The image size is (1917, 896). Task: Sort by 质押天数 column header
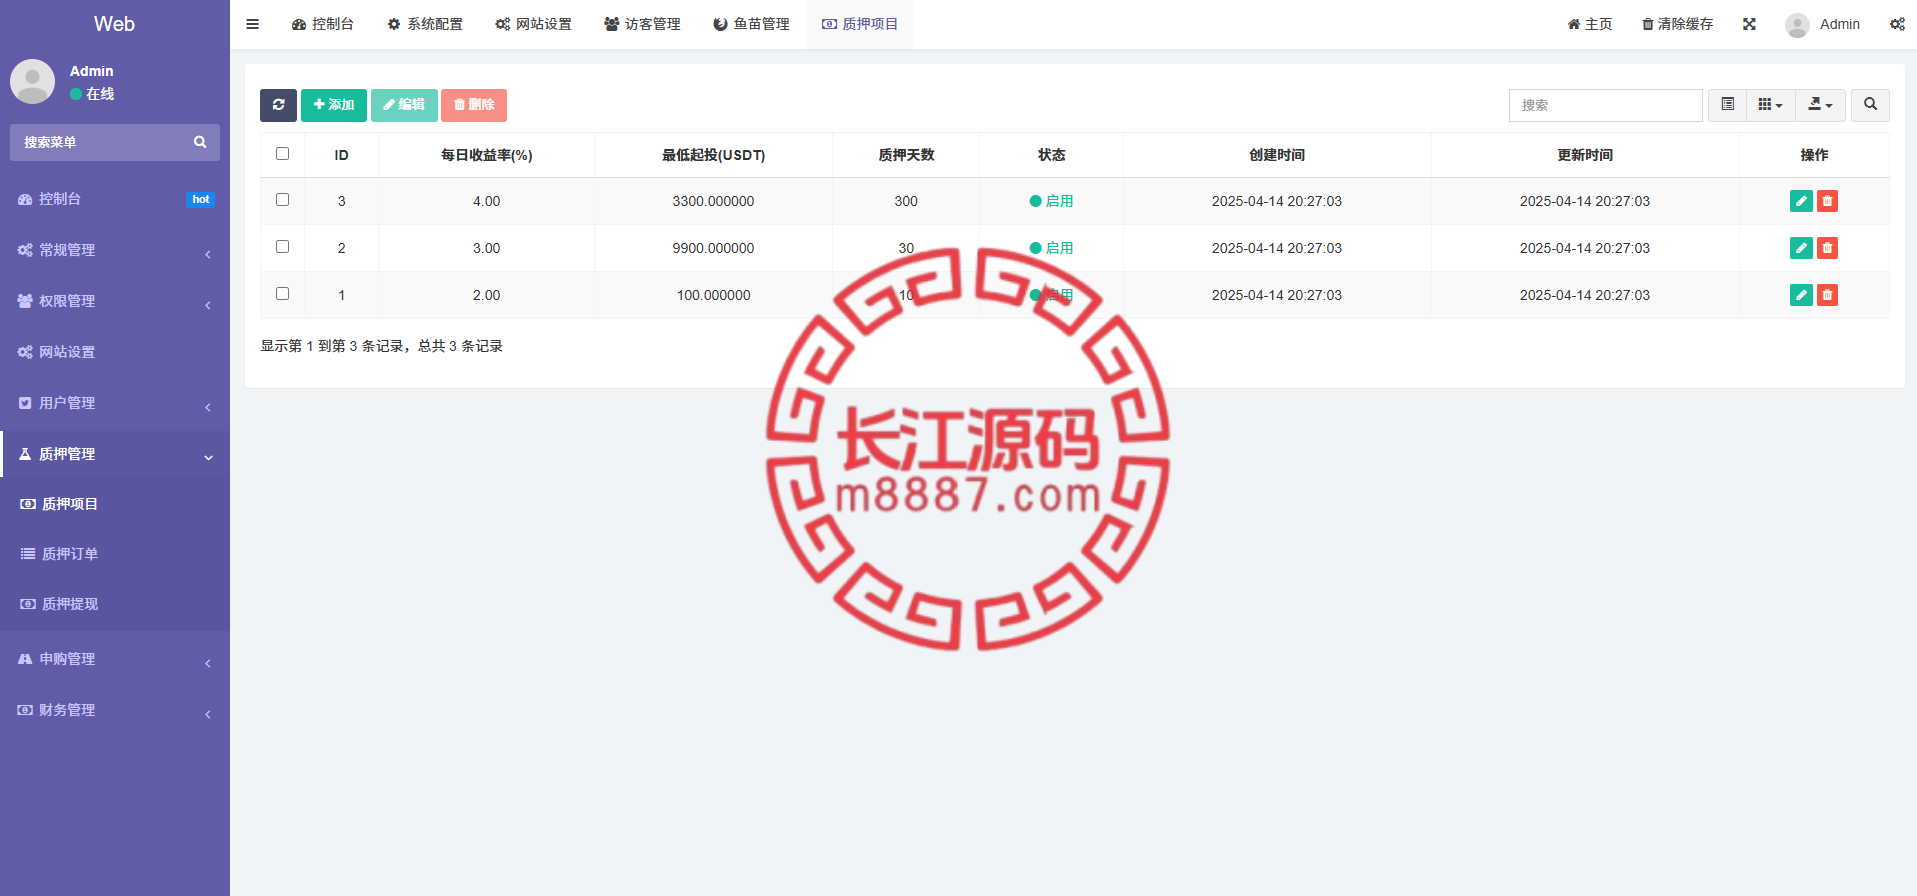pyautogui.click(x=906, y=155)
